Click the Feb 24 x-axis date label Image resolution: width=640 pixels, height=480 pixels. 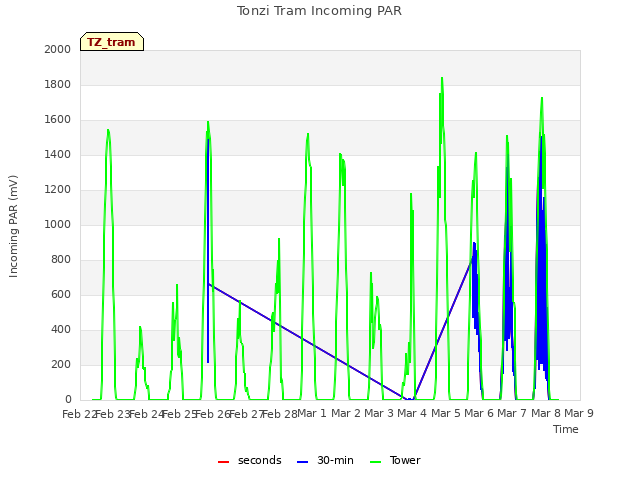(146, 414)
